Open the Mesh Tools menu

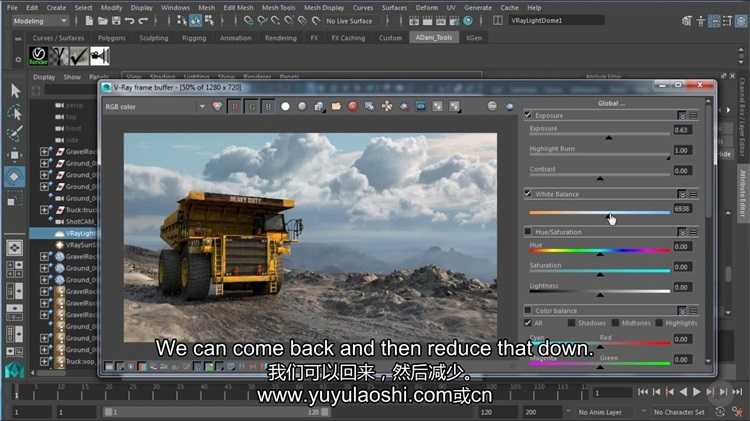pos(278,8)
